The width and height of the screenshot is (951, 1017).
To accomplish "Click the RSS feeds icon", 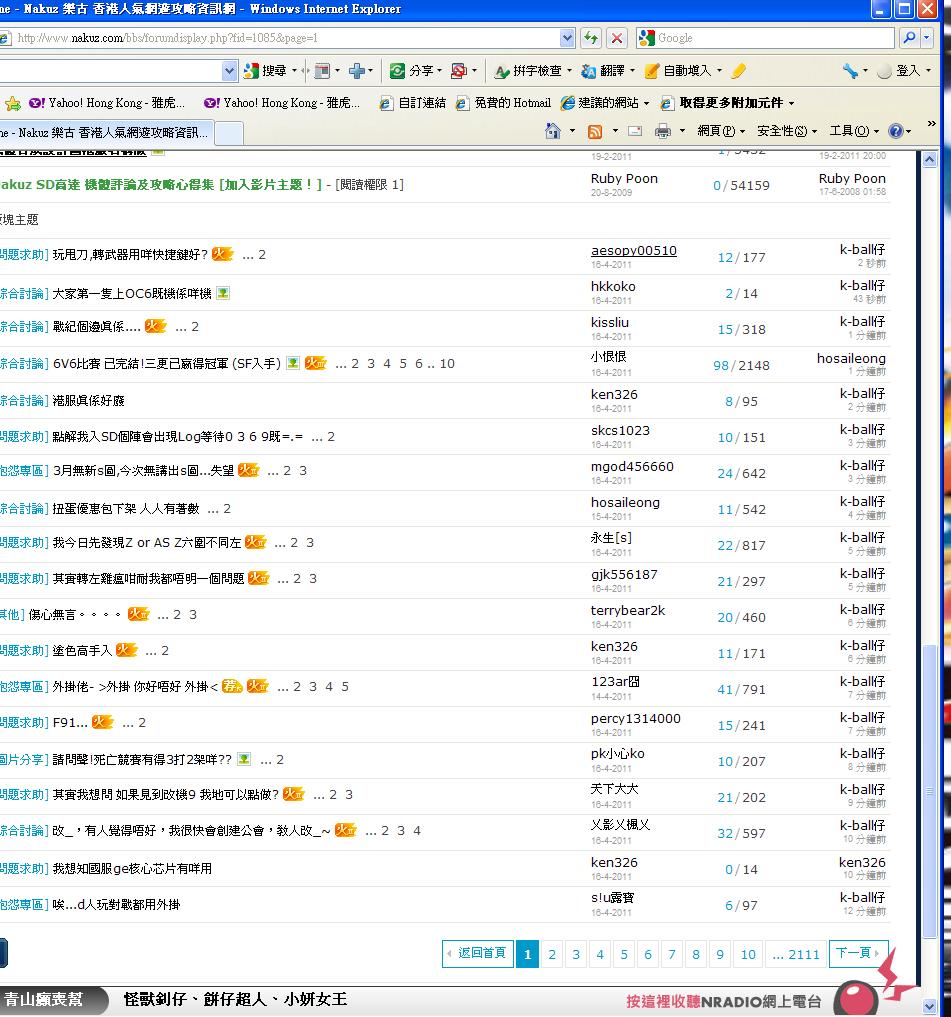I will [595, 132].
